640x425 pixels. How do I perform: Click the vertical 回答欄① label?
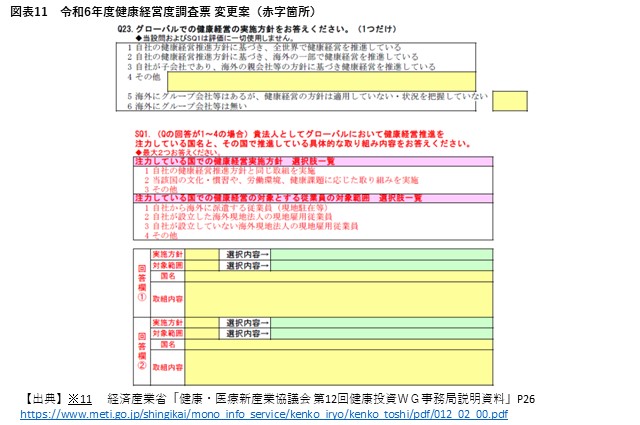tap(142, 283)
